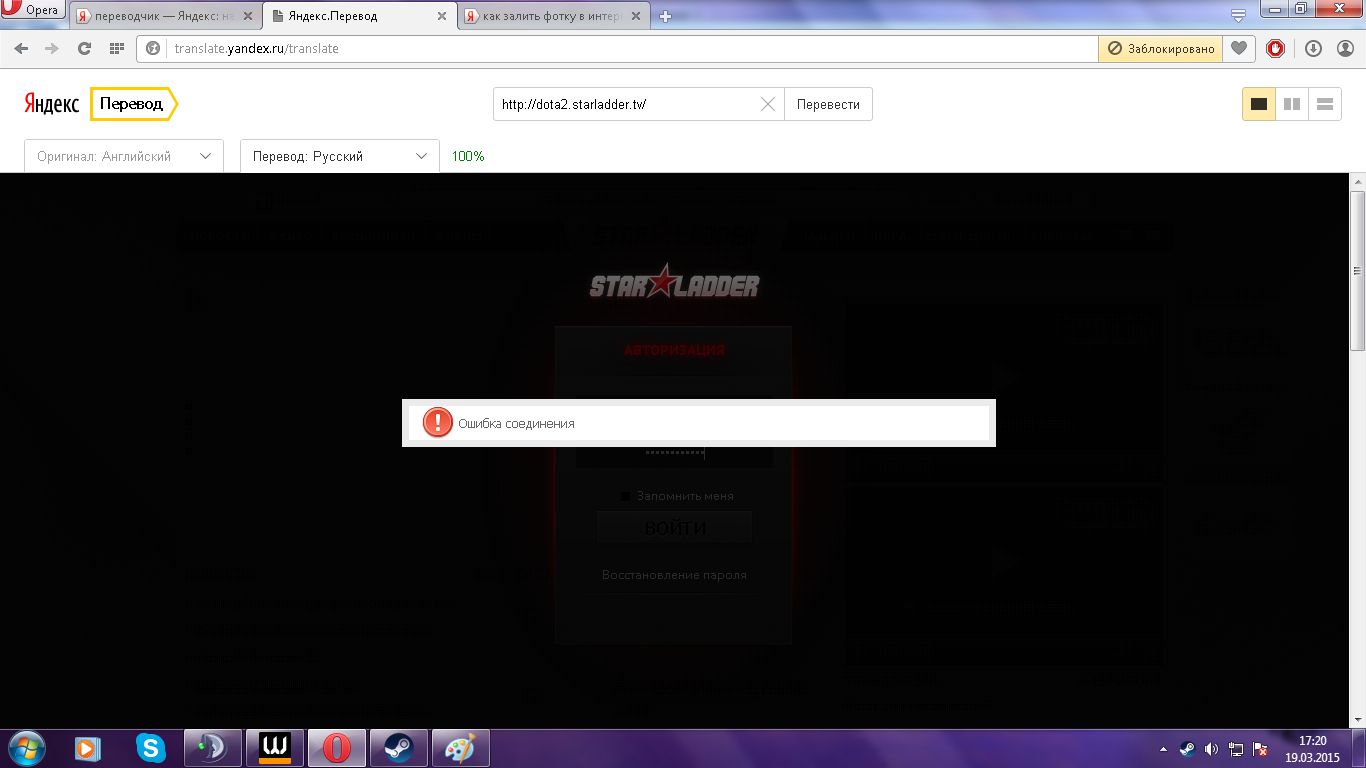
Task: Open the media player taskbar icon
Action: 89,748
